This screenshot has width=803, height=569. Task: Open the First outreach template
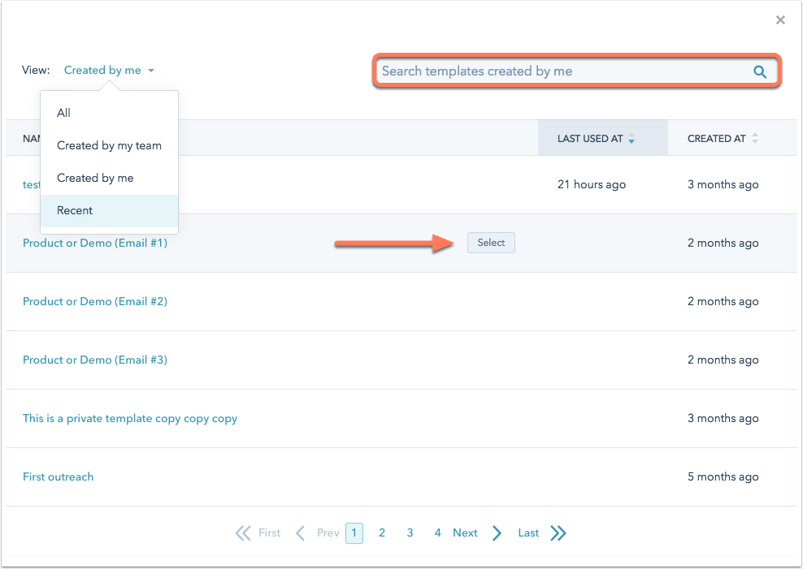pyautogui.click(x=58, y=477)
